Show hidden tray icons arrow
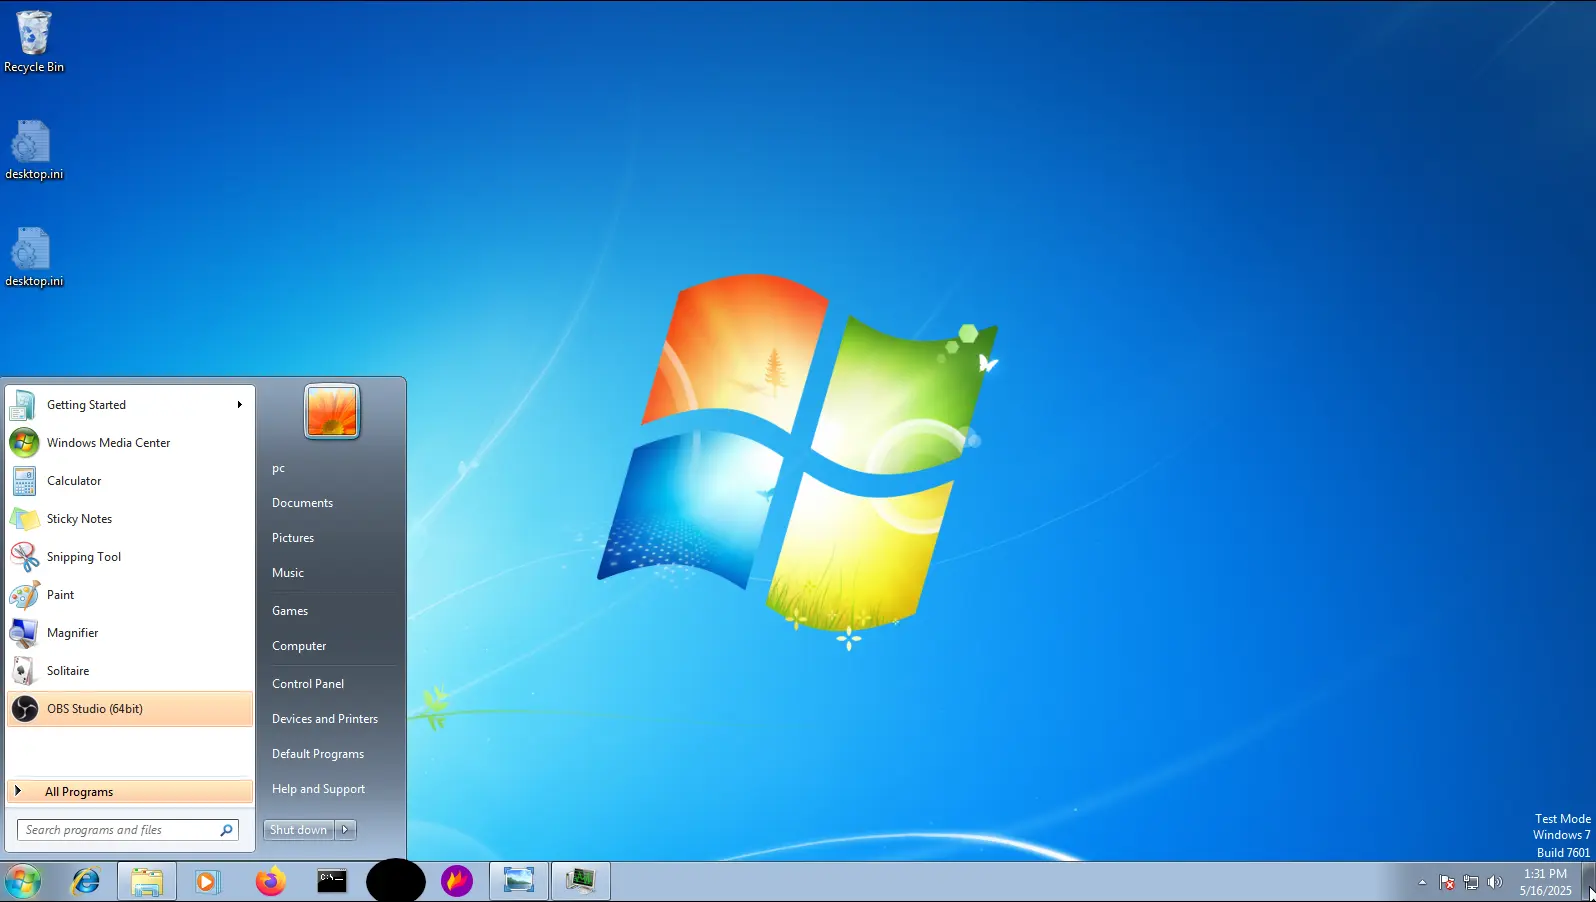The image size is (1596, 902). 1422,882
